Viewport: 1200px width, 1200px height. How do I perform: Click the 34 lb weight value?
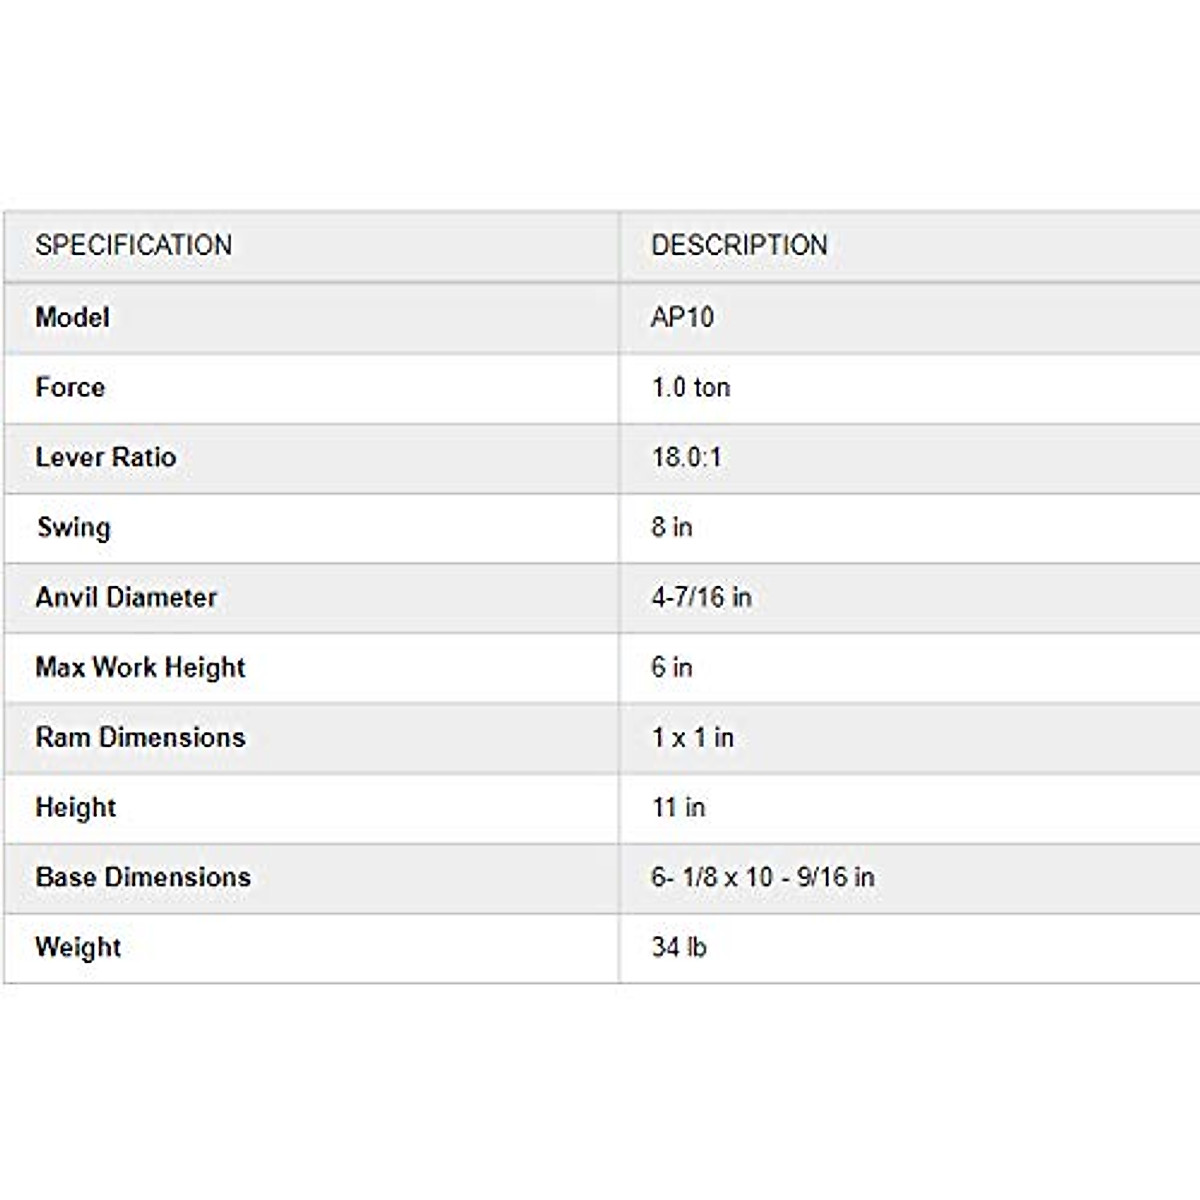pos(679,947)
